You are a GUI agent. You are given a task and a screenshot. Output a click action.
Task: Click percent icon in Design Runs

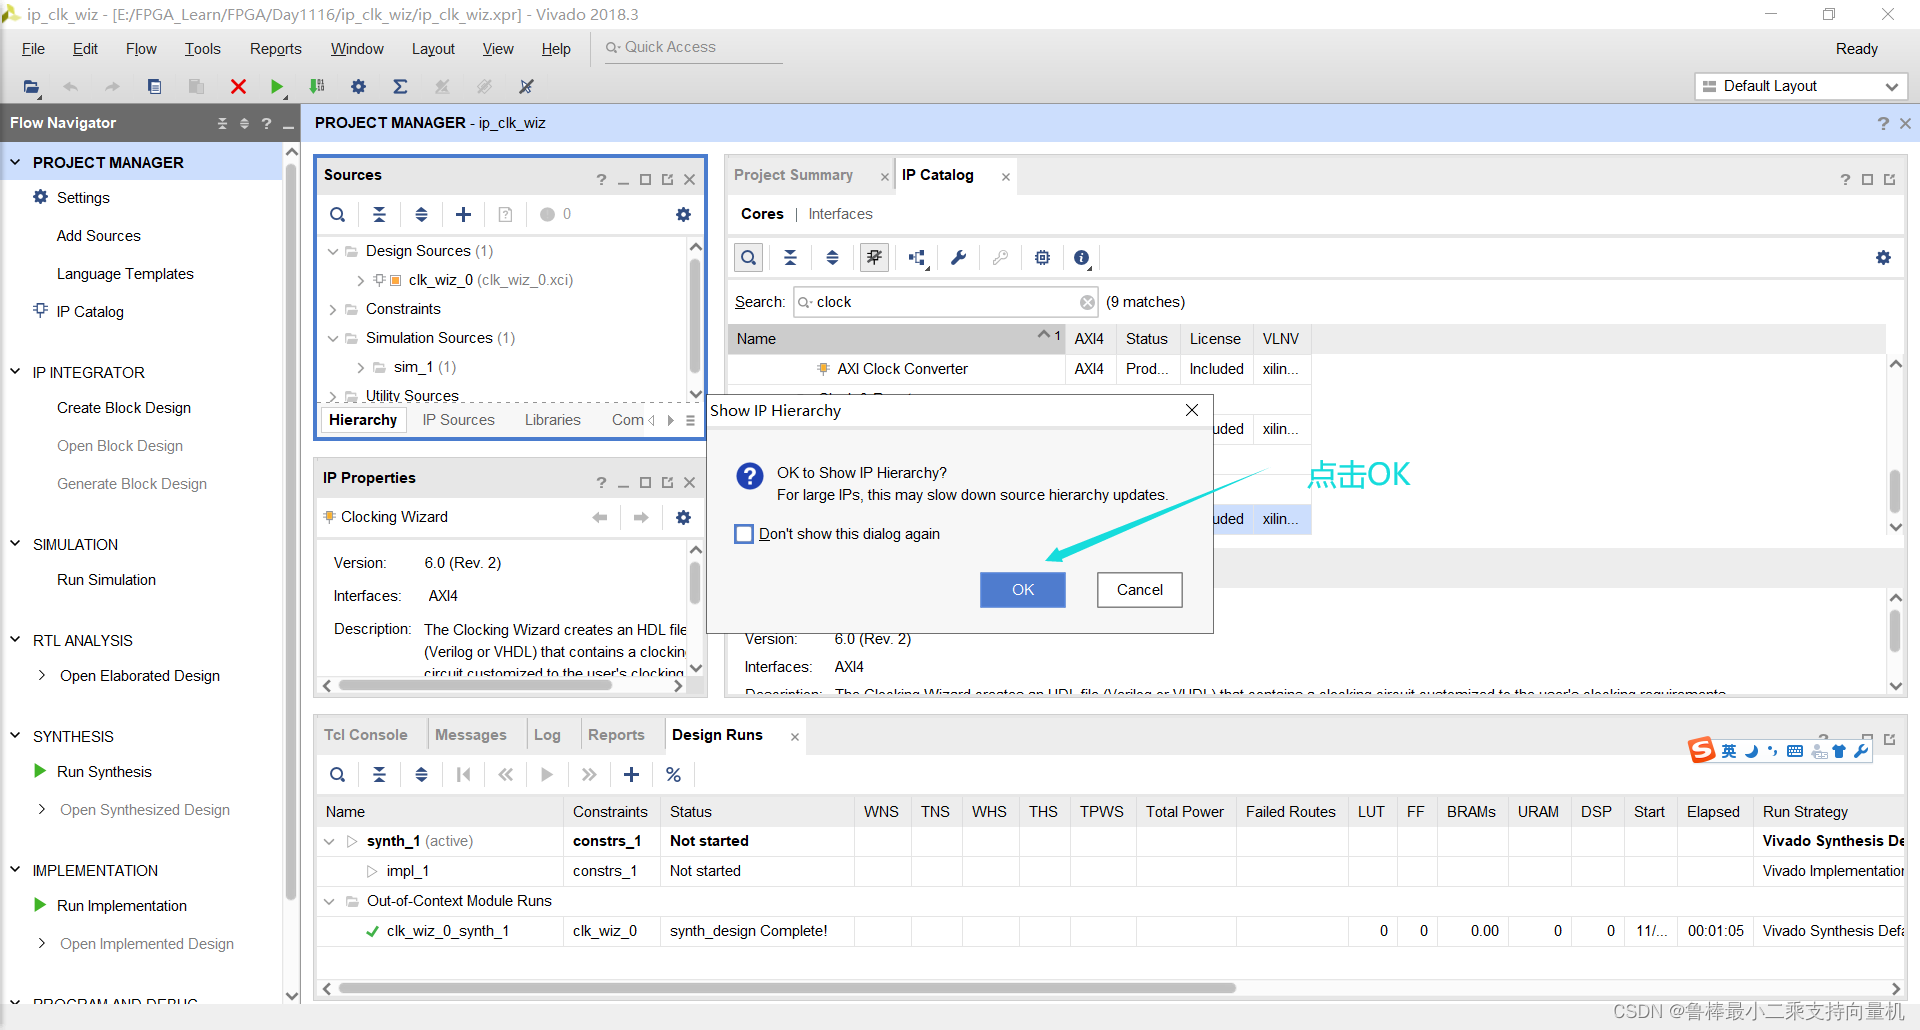(x=673, y=775)
